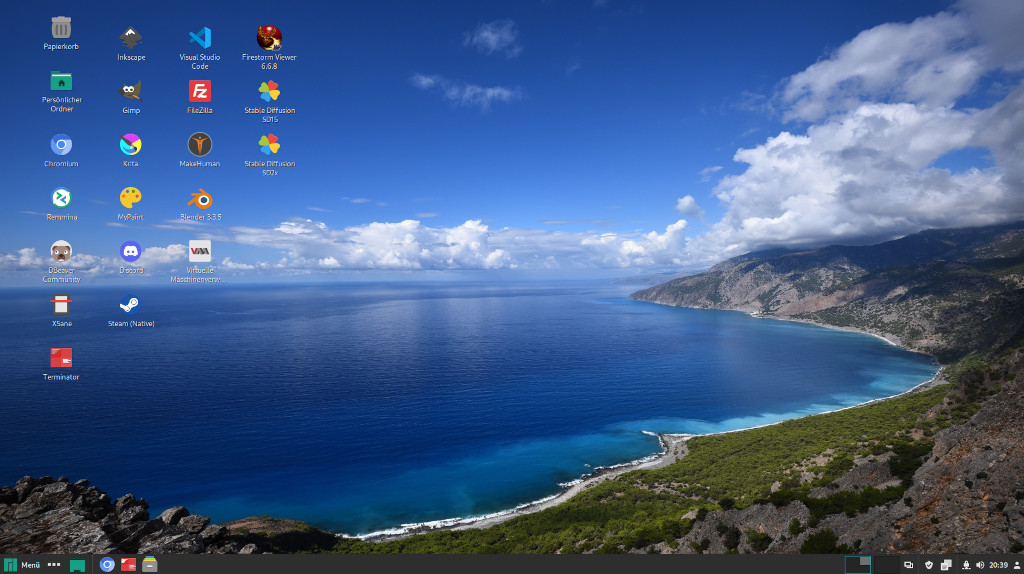Launch Remmina from the desktop
Viewport: 1024px width, 574px height.
click(61, 198)
